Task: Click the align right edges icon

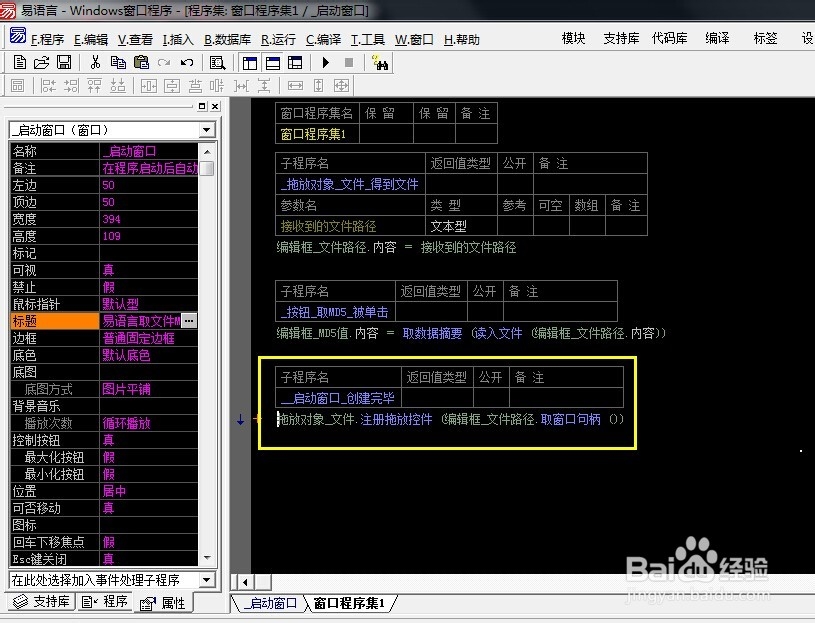Action: (71, 86)
